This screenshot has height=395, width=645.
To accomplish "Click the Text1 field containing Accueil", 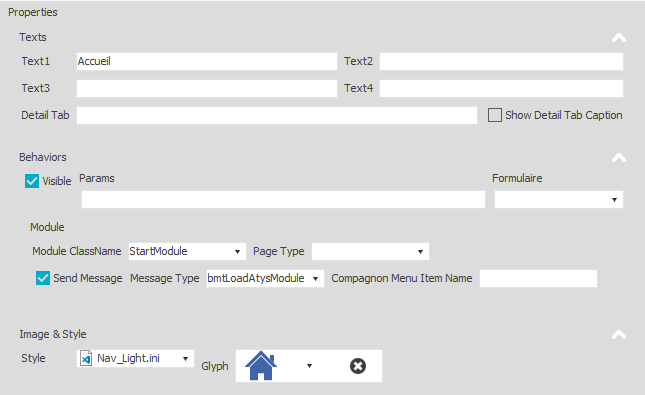I will (x=207, y=61).
